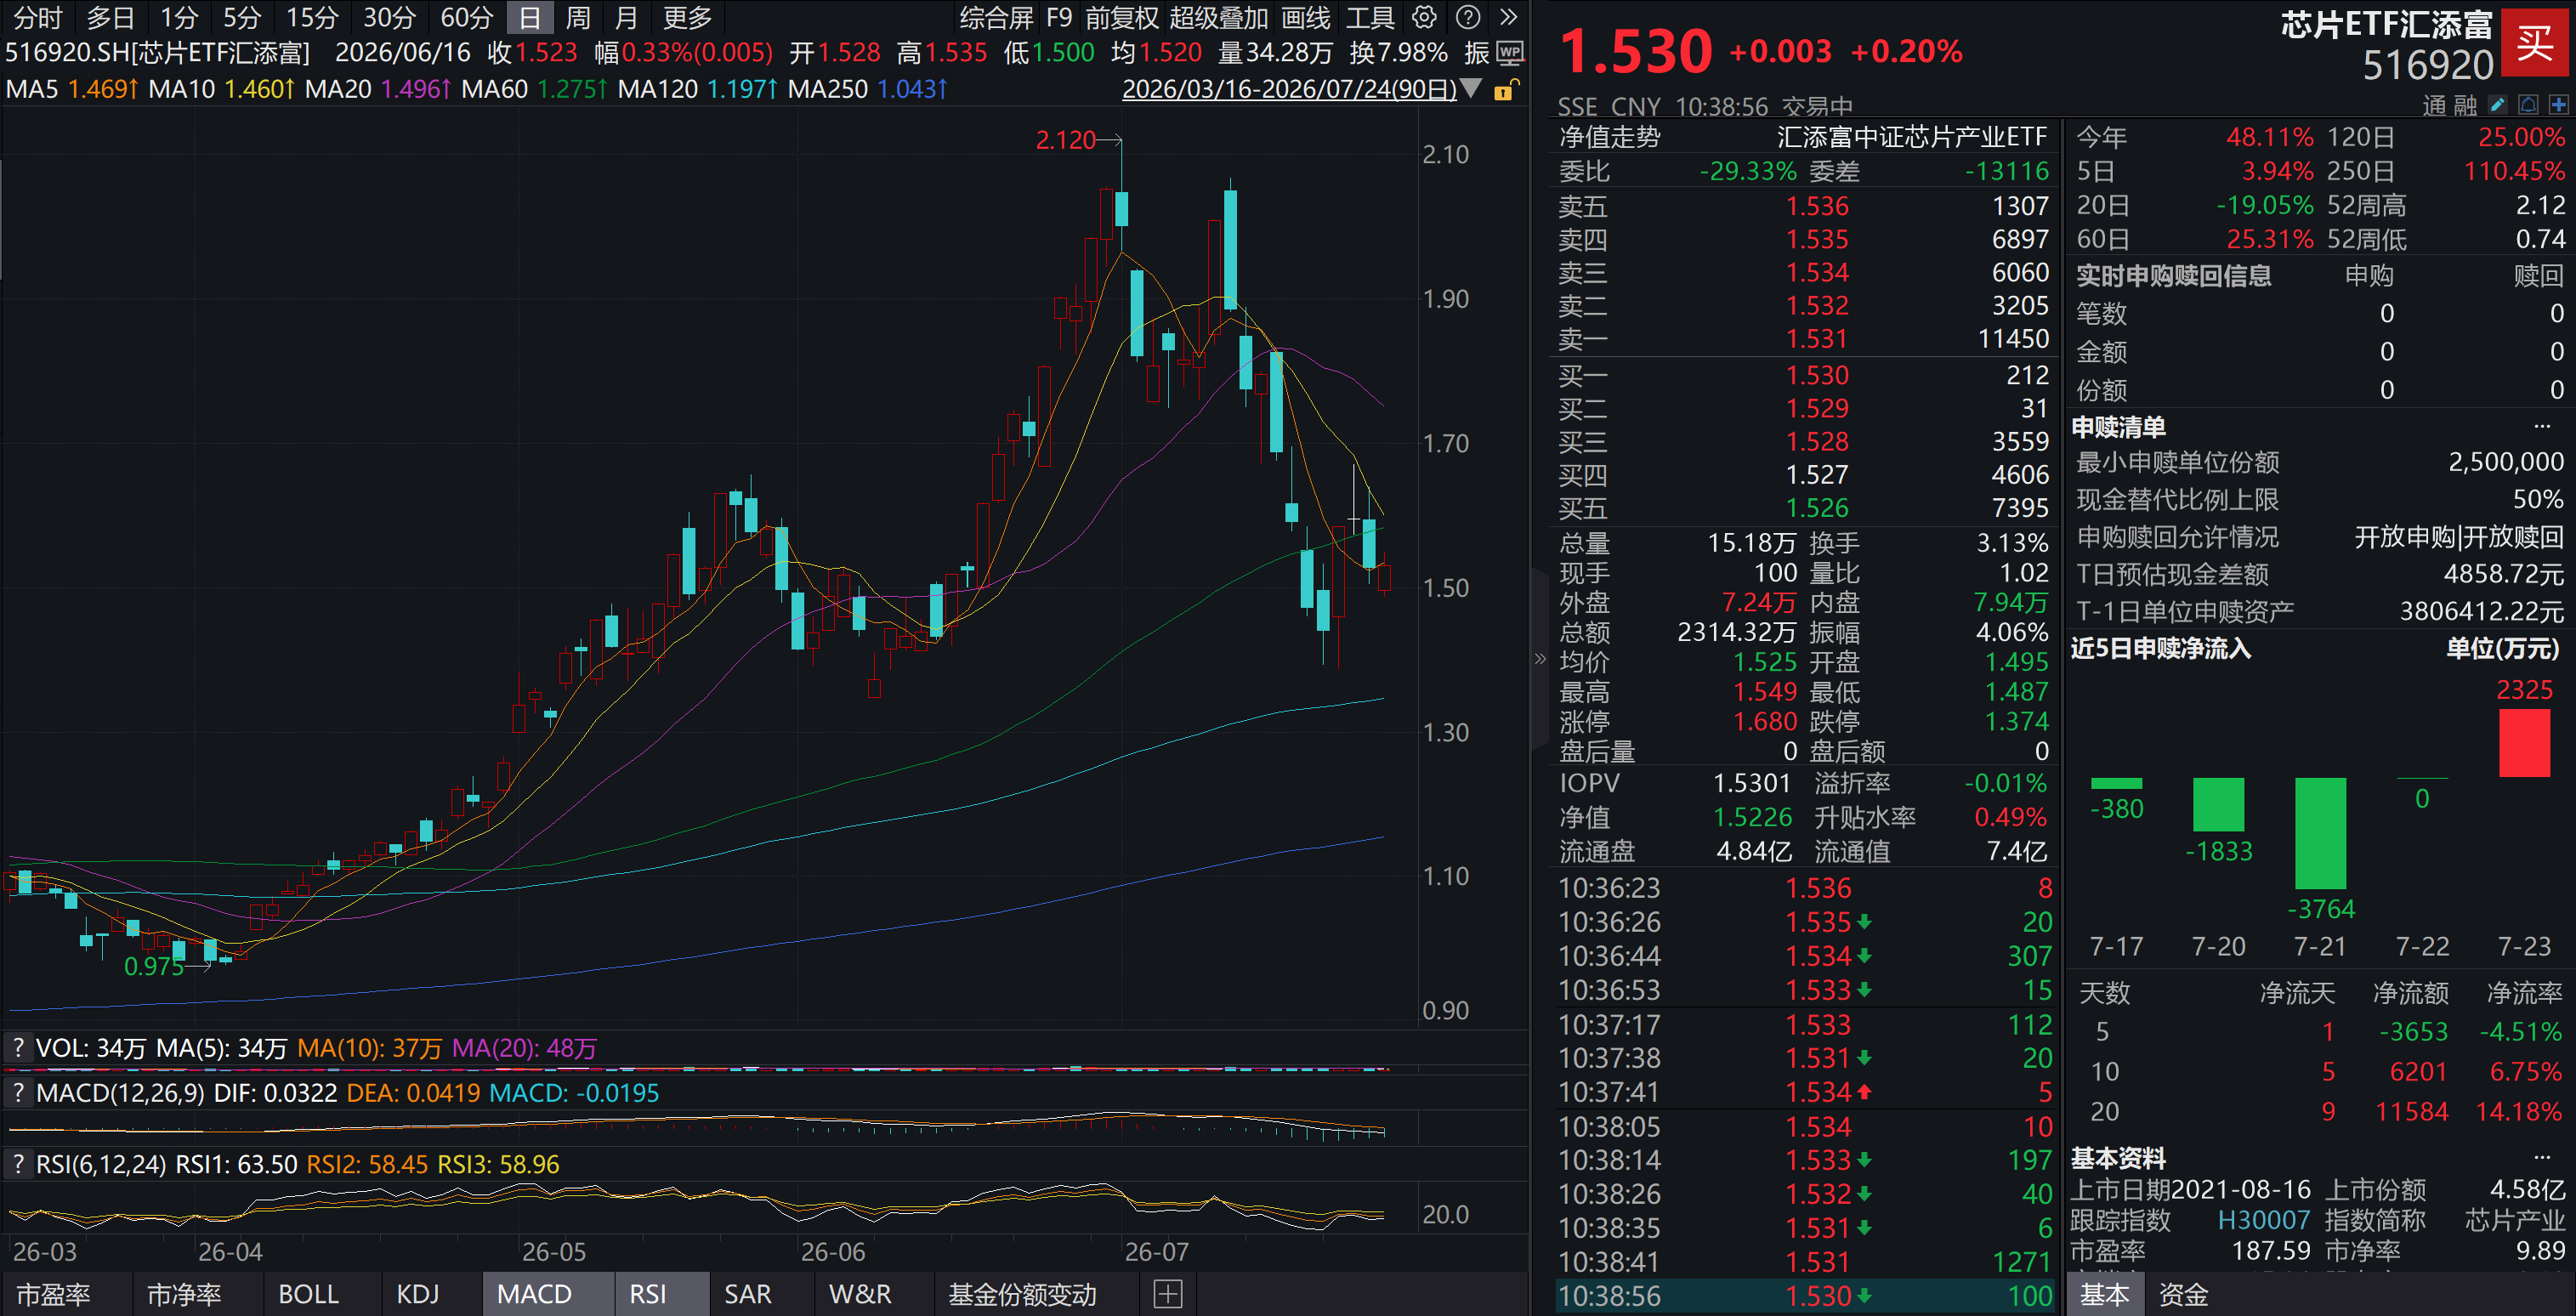
Task: Click the green -3764 outflow bar for 7-21
Action: (x=2320, y=833)
